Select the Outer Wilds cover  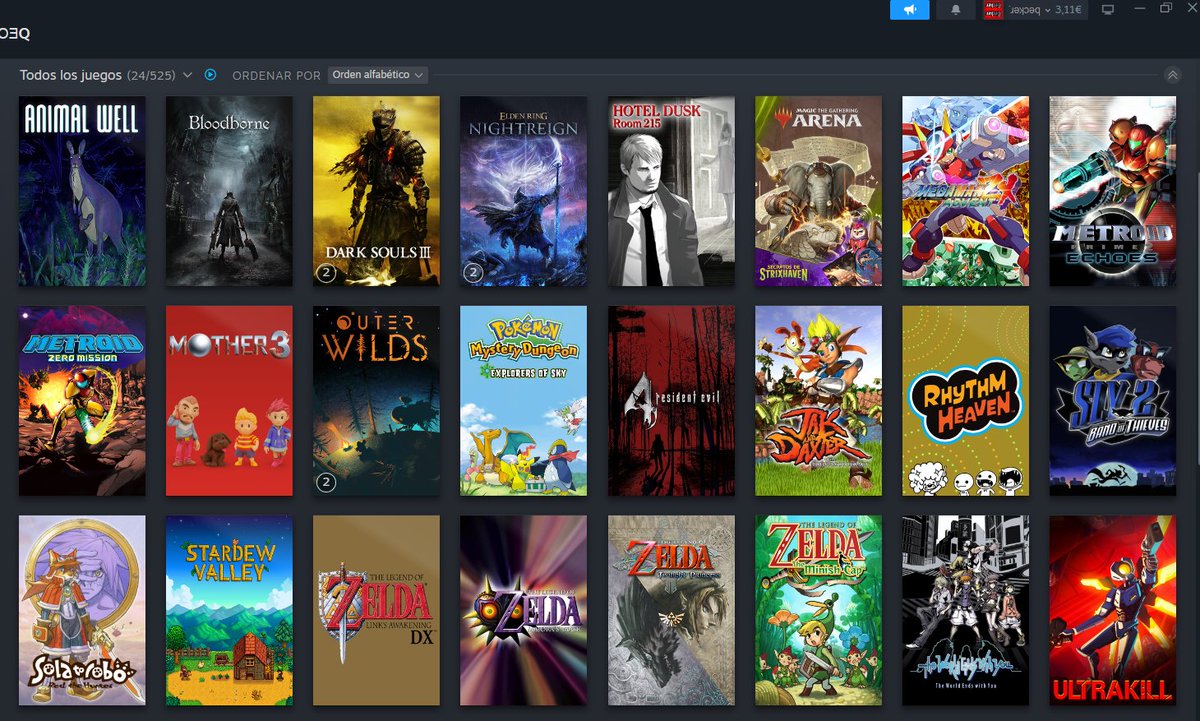[x=376, y=401]
